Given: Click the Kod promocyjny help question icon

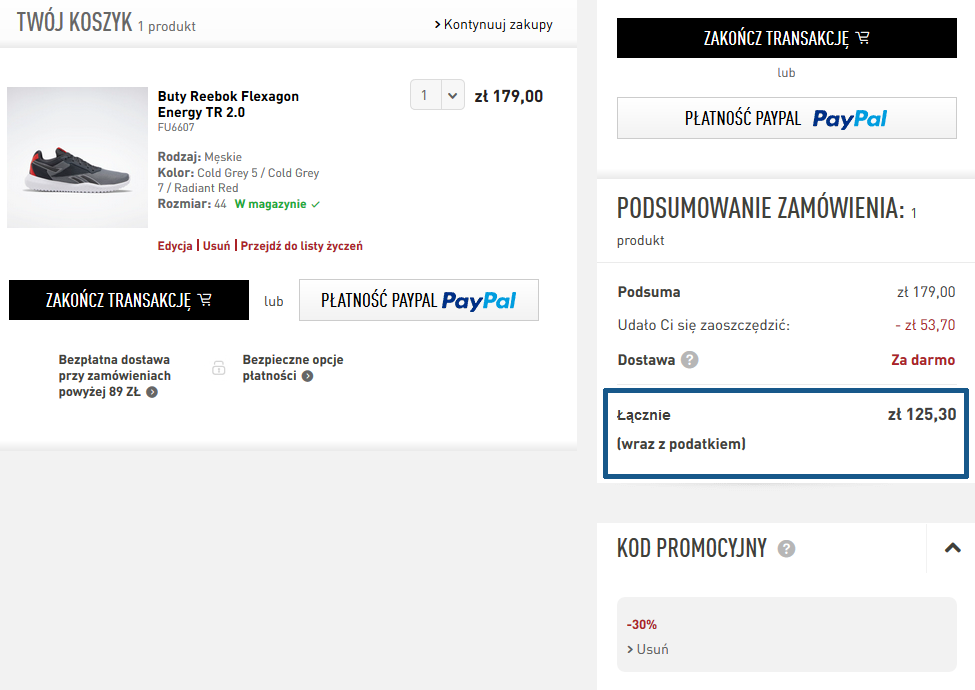Looking at the screenshot, I should 786,549.
